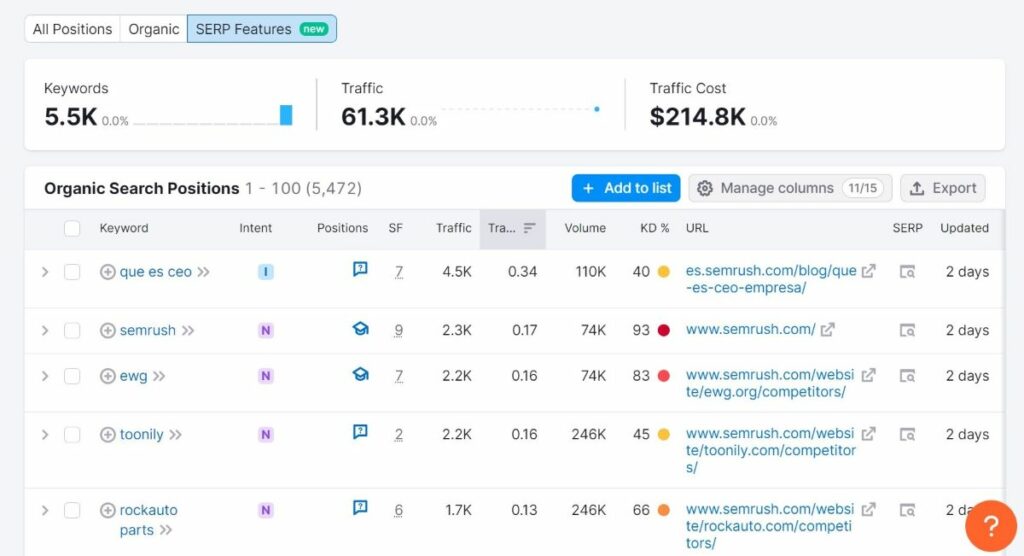
Task: Click the featured snippet icon for toonily
Action: click(360, 432)
